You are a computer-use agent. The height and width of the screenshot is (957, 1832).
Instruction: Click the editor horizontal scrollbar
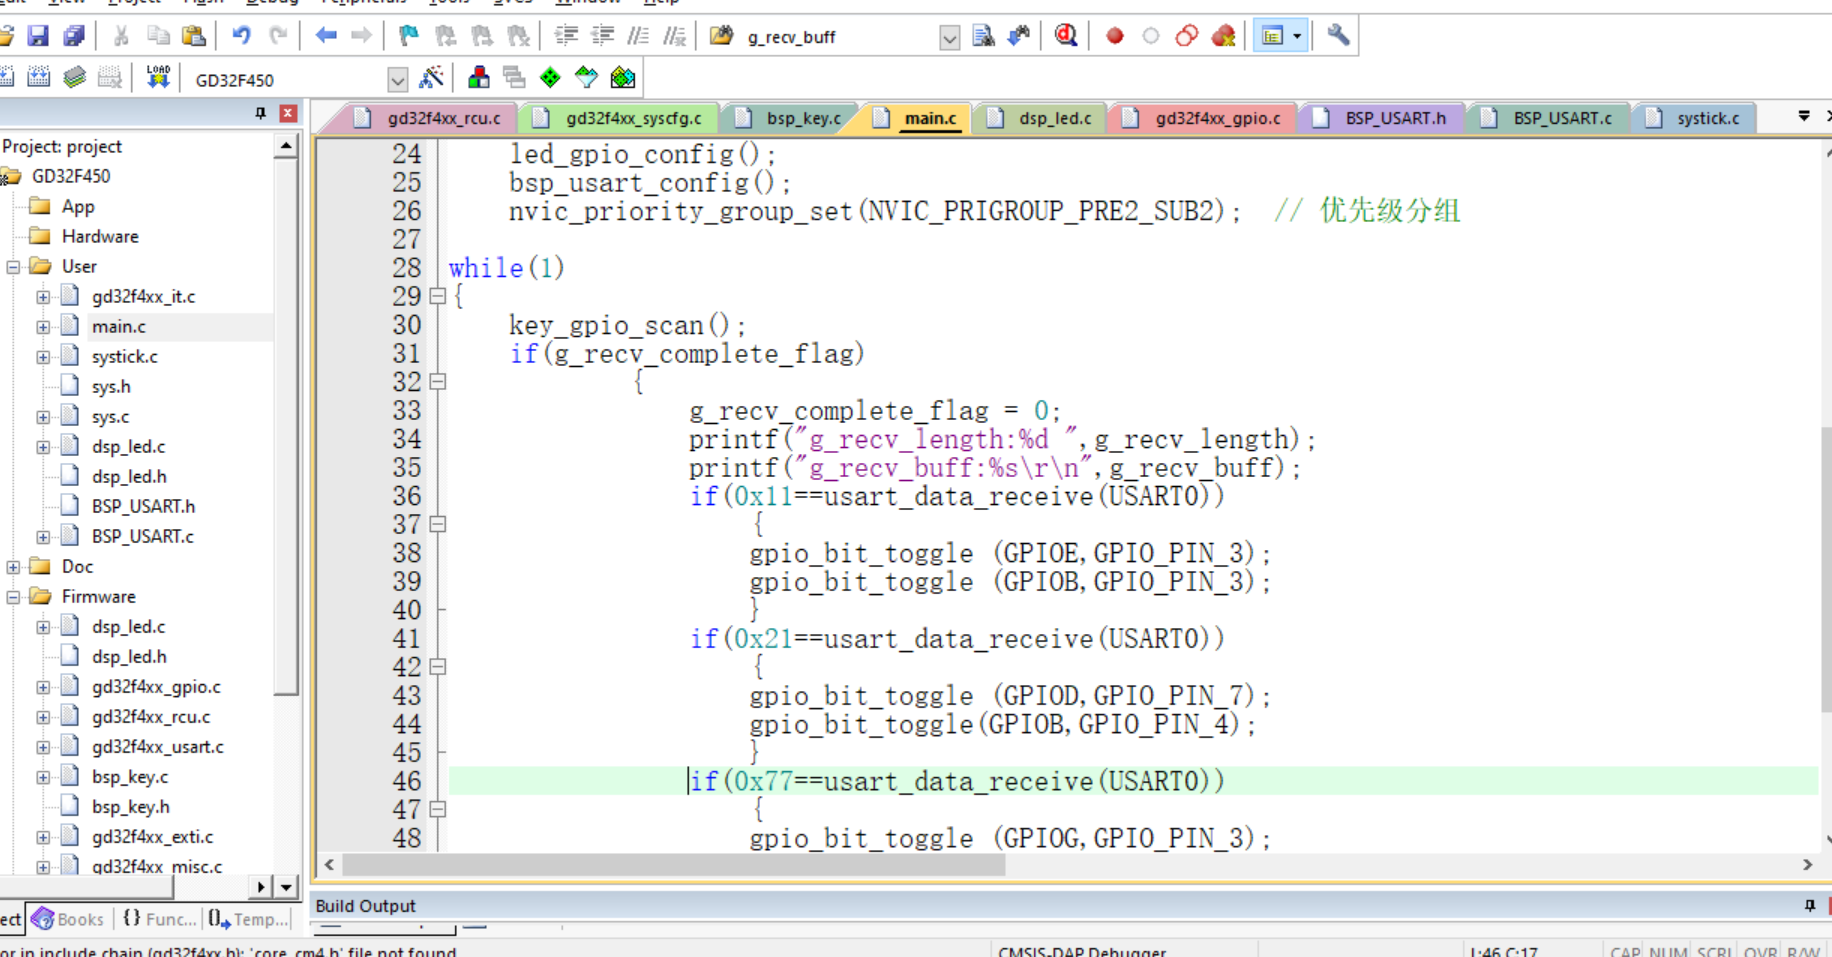click(672, 865)
